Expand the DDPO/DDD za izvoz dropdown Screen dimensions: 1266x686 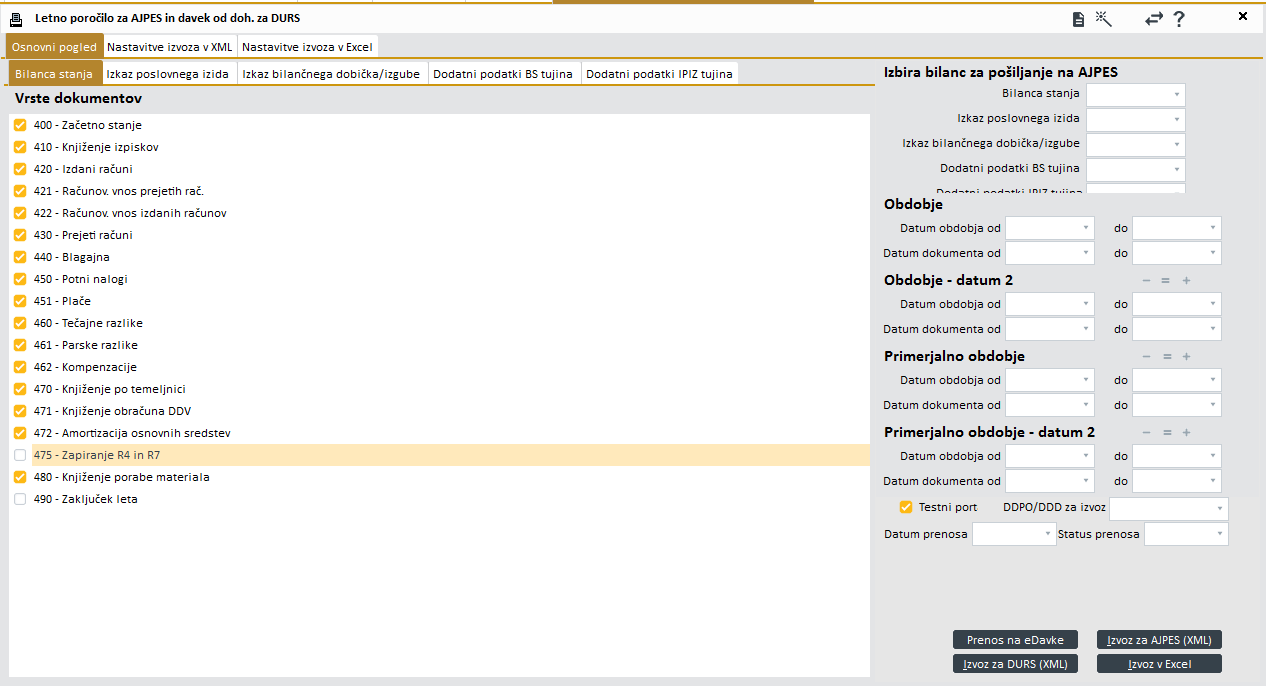coord(1168,509)
